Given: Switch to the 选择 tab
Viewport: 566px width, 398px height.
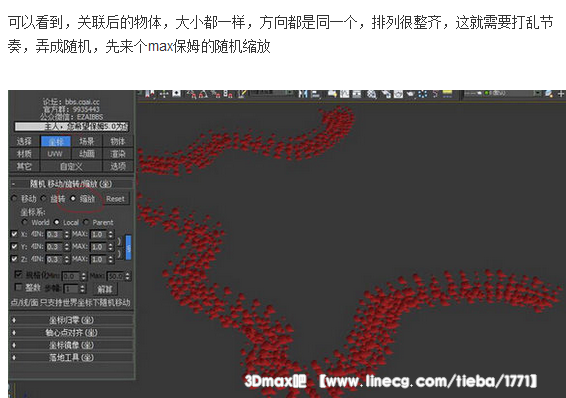Looking at the screenshot, I should point(24,141).
